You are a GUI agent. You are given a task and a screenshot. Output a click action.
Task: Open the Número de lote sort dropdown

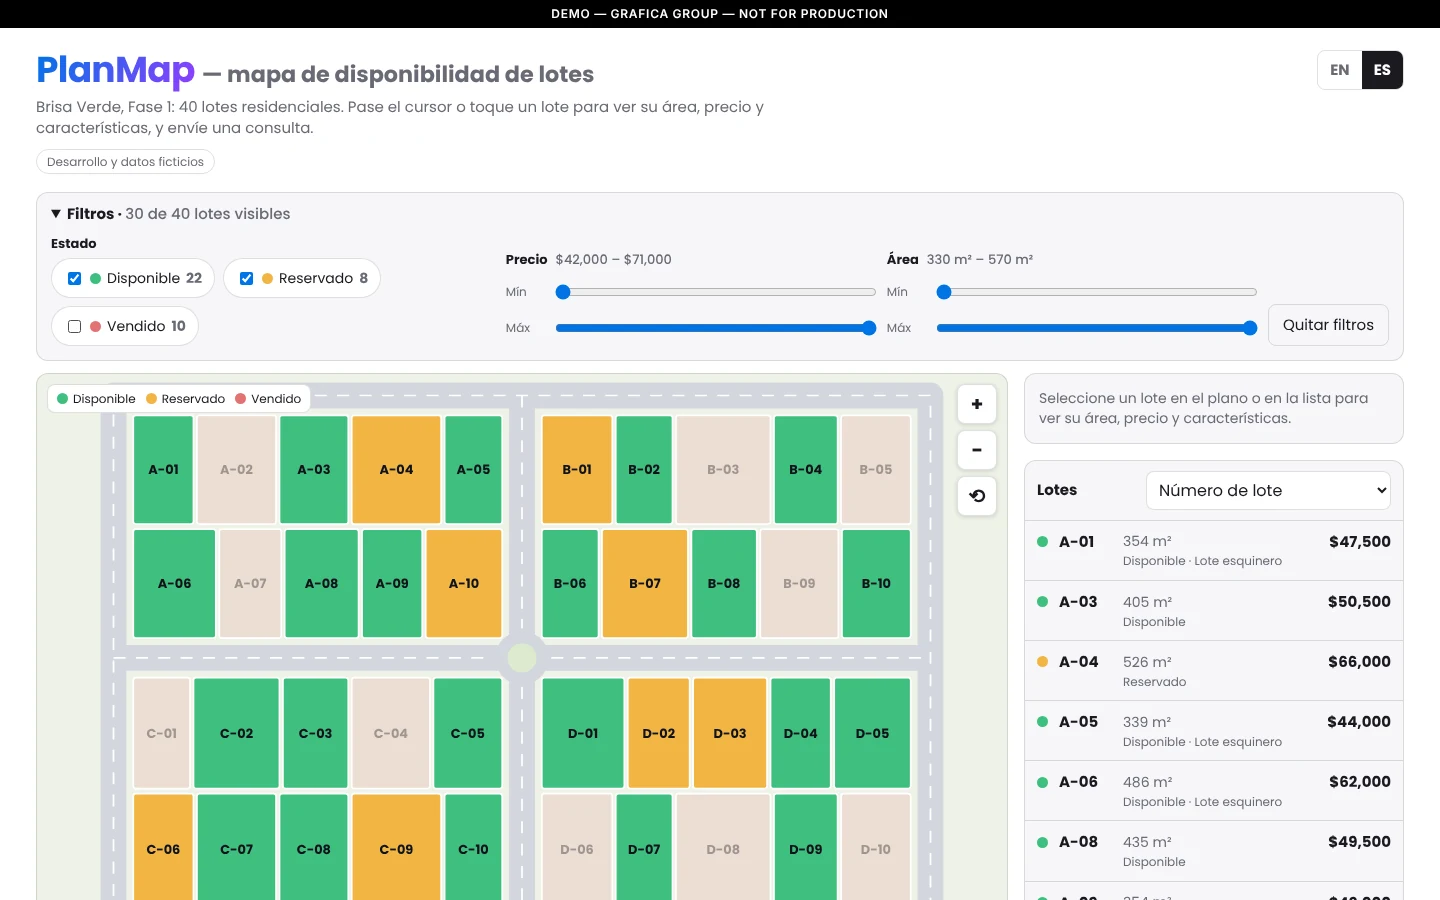(1268, 490)
